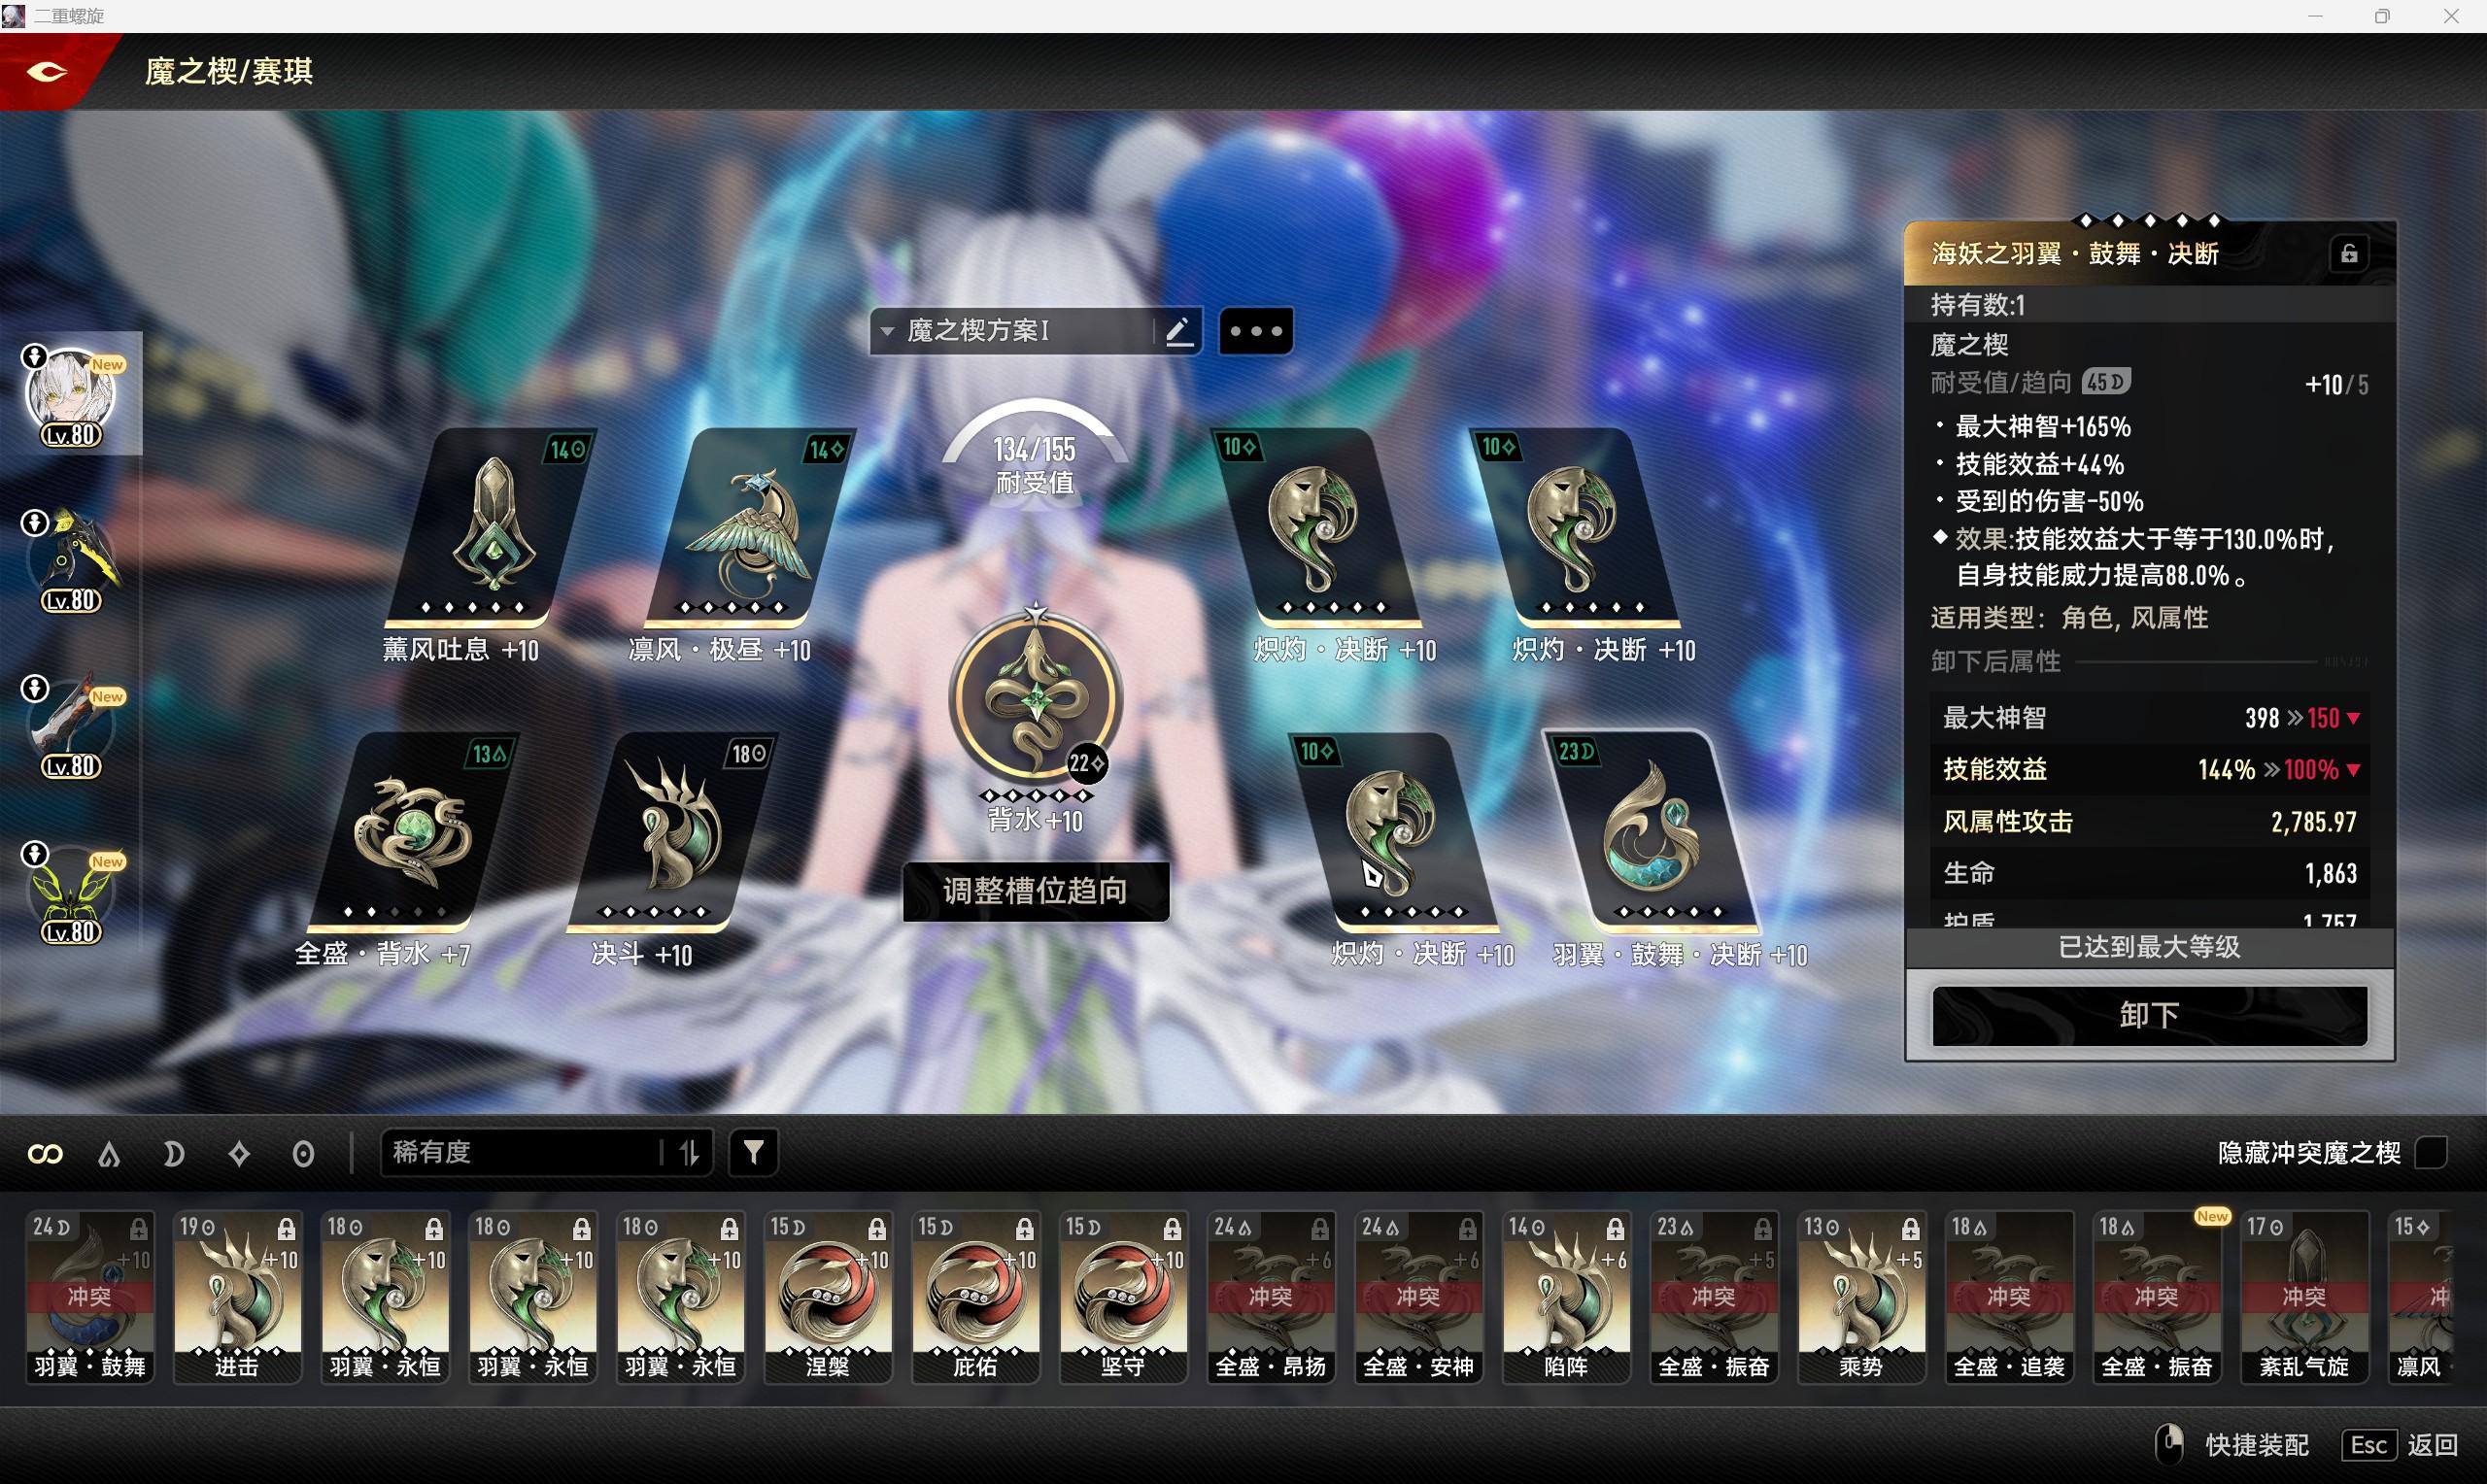This screenshot has height=1484, width=2487.
Task: Toggle the sort order arrows icon
Action: click(689, 1153)
